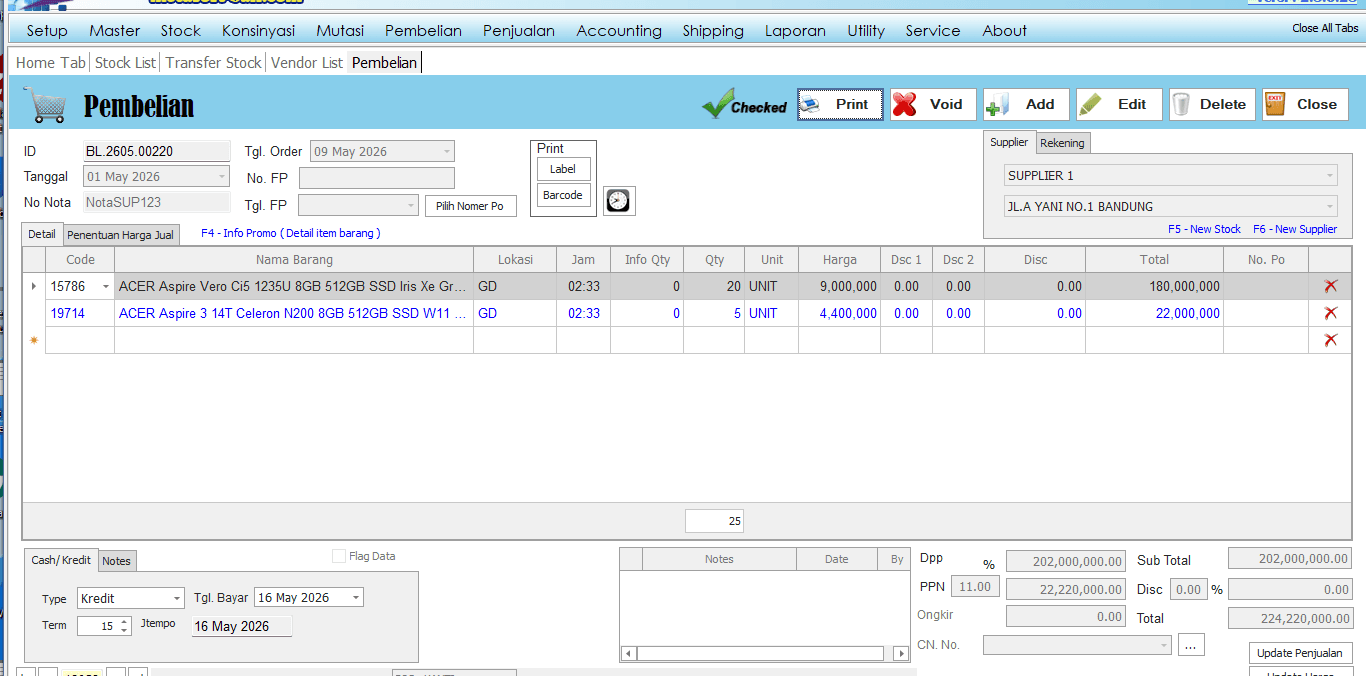Close the Pembelian form
This screenshot has width=1366, height=676.
pyautogui.click(x=1305, y=104)
